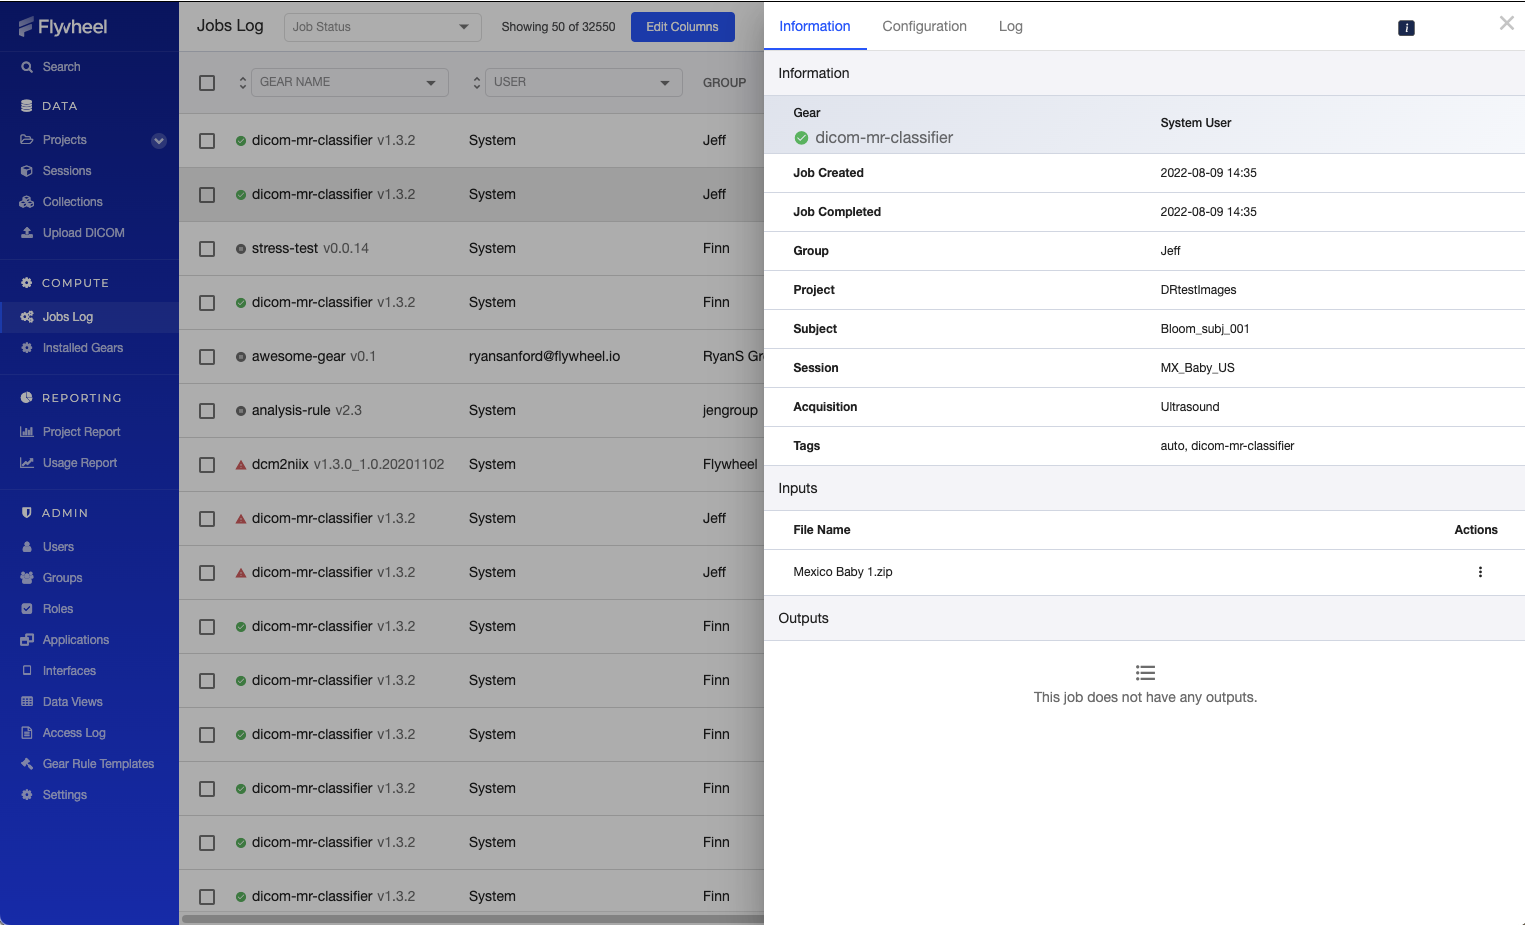
Task: Switch to the Configuration tab
Action: [924, 26]
